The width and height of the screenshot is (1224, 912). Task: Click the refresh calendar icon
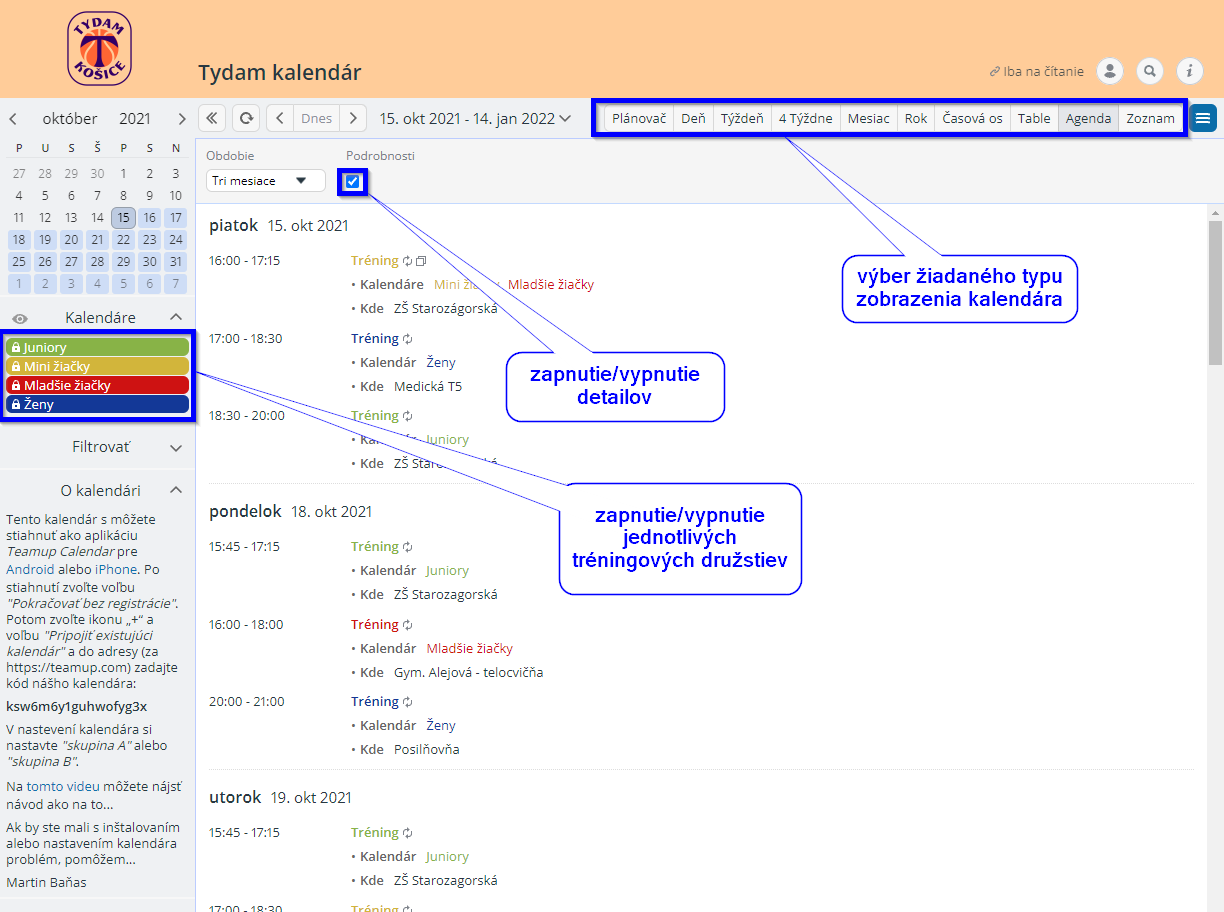(246, 118)
